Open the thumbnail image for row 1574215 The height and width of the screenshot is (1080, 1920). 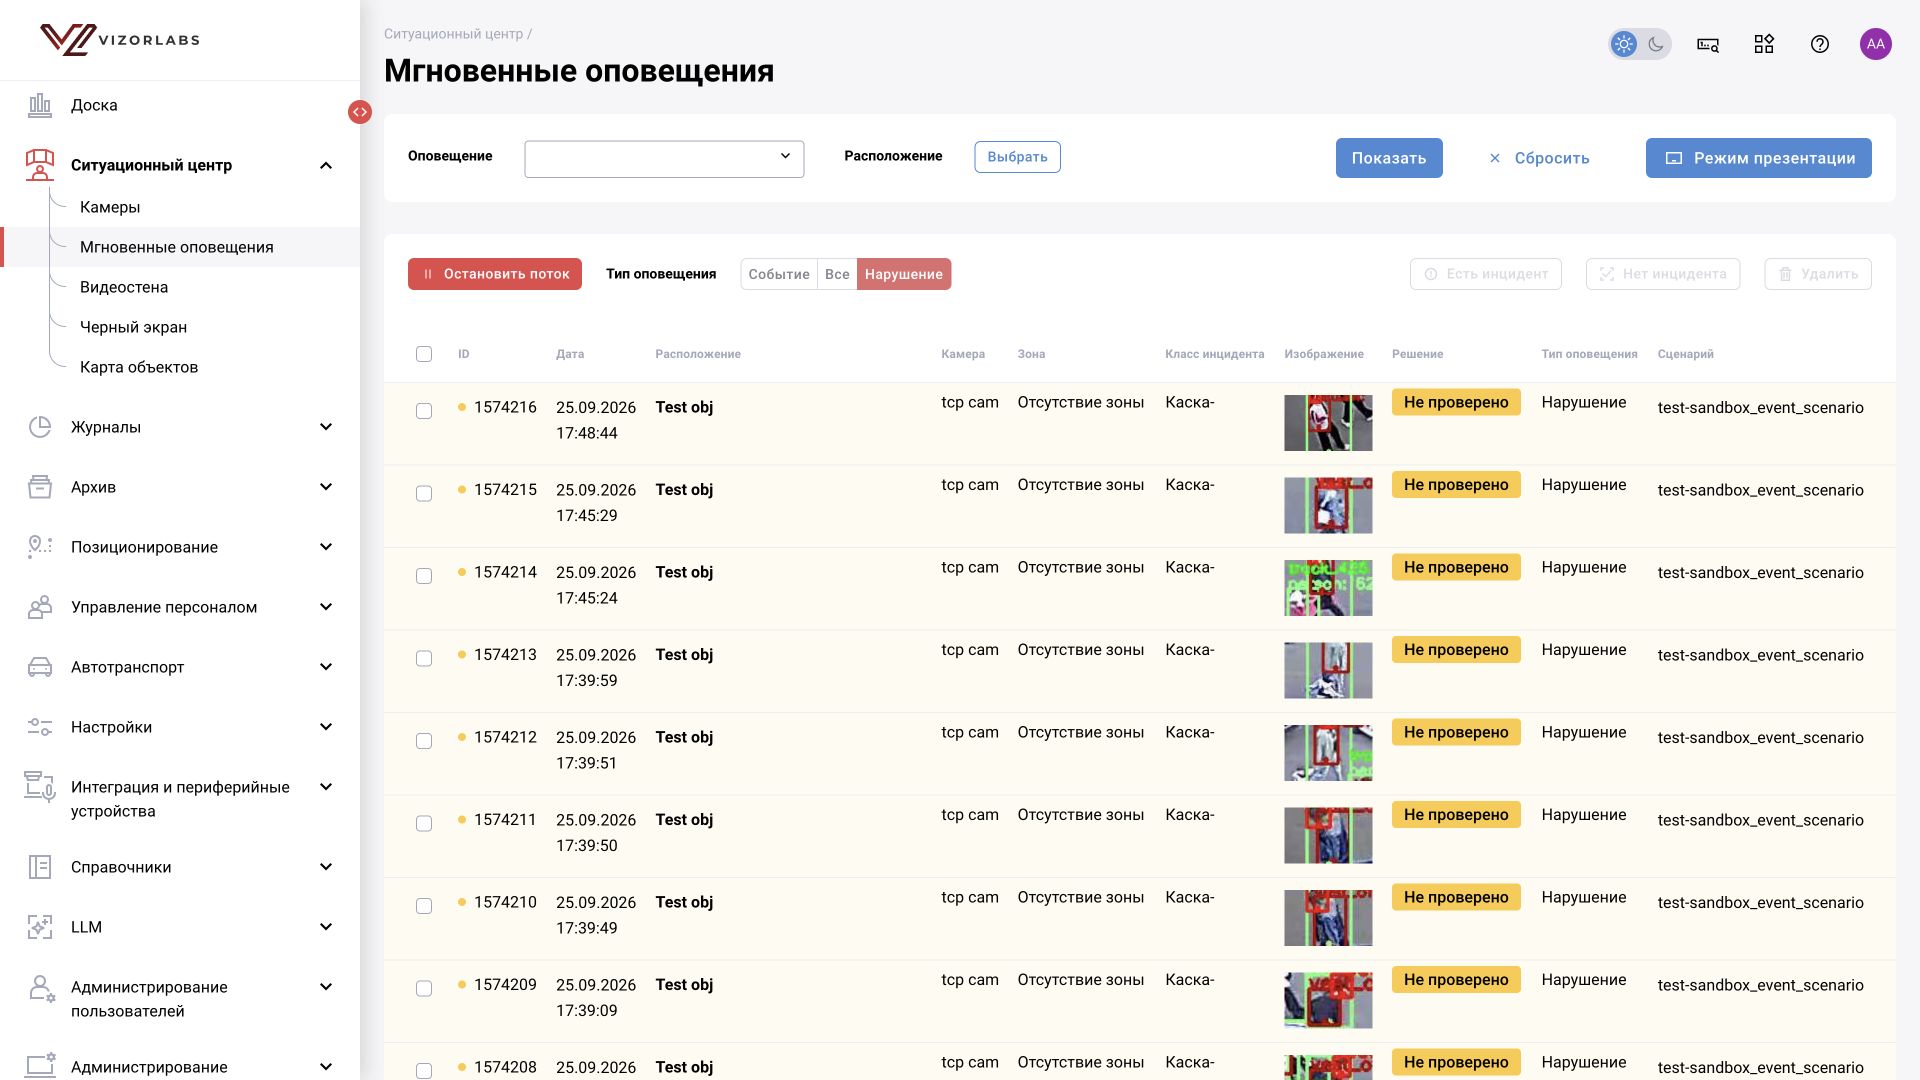click(x=1328, y=505)
